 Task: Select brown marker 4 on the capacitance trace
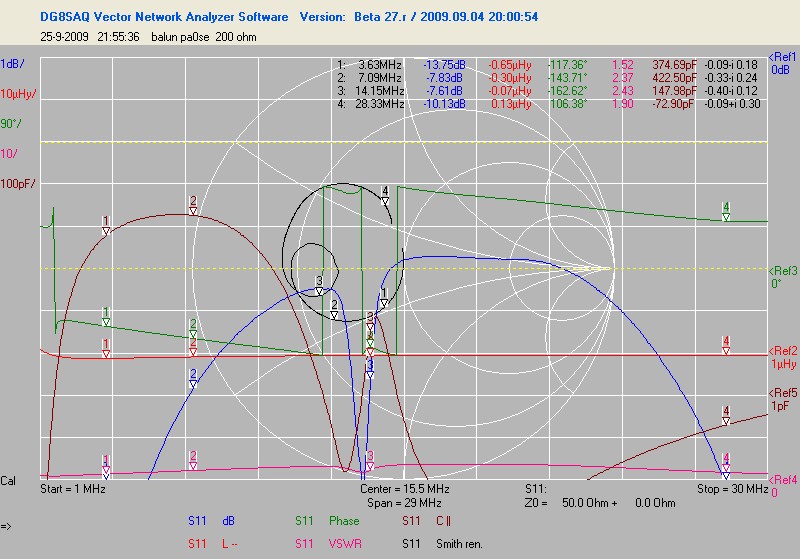point(726,415)
